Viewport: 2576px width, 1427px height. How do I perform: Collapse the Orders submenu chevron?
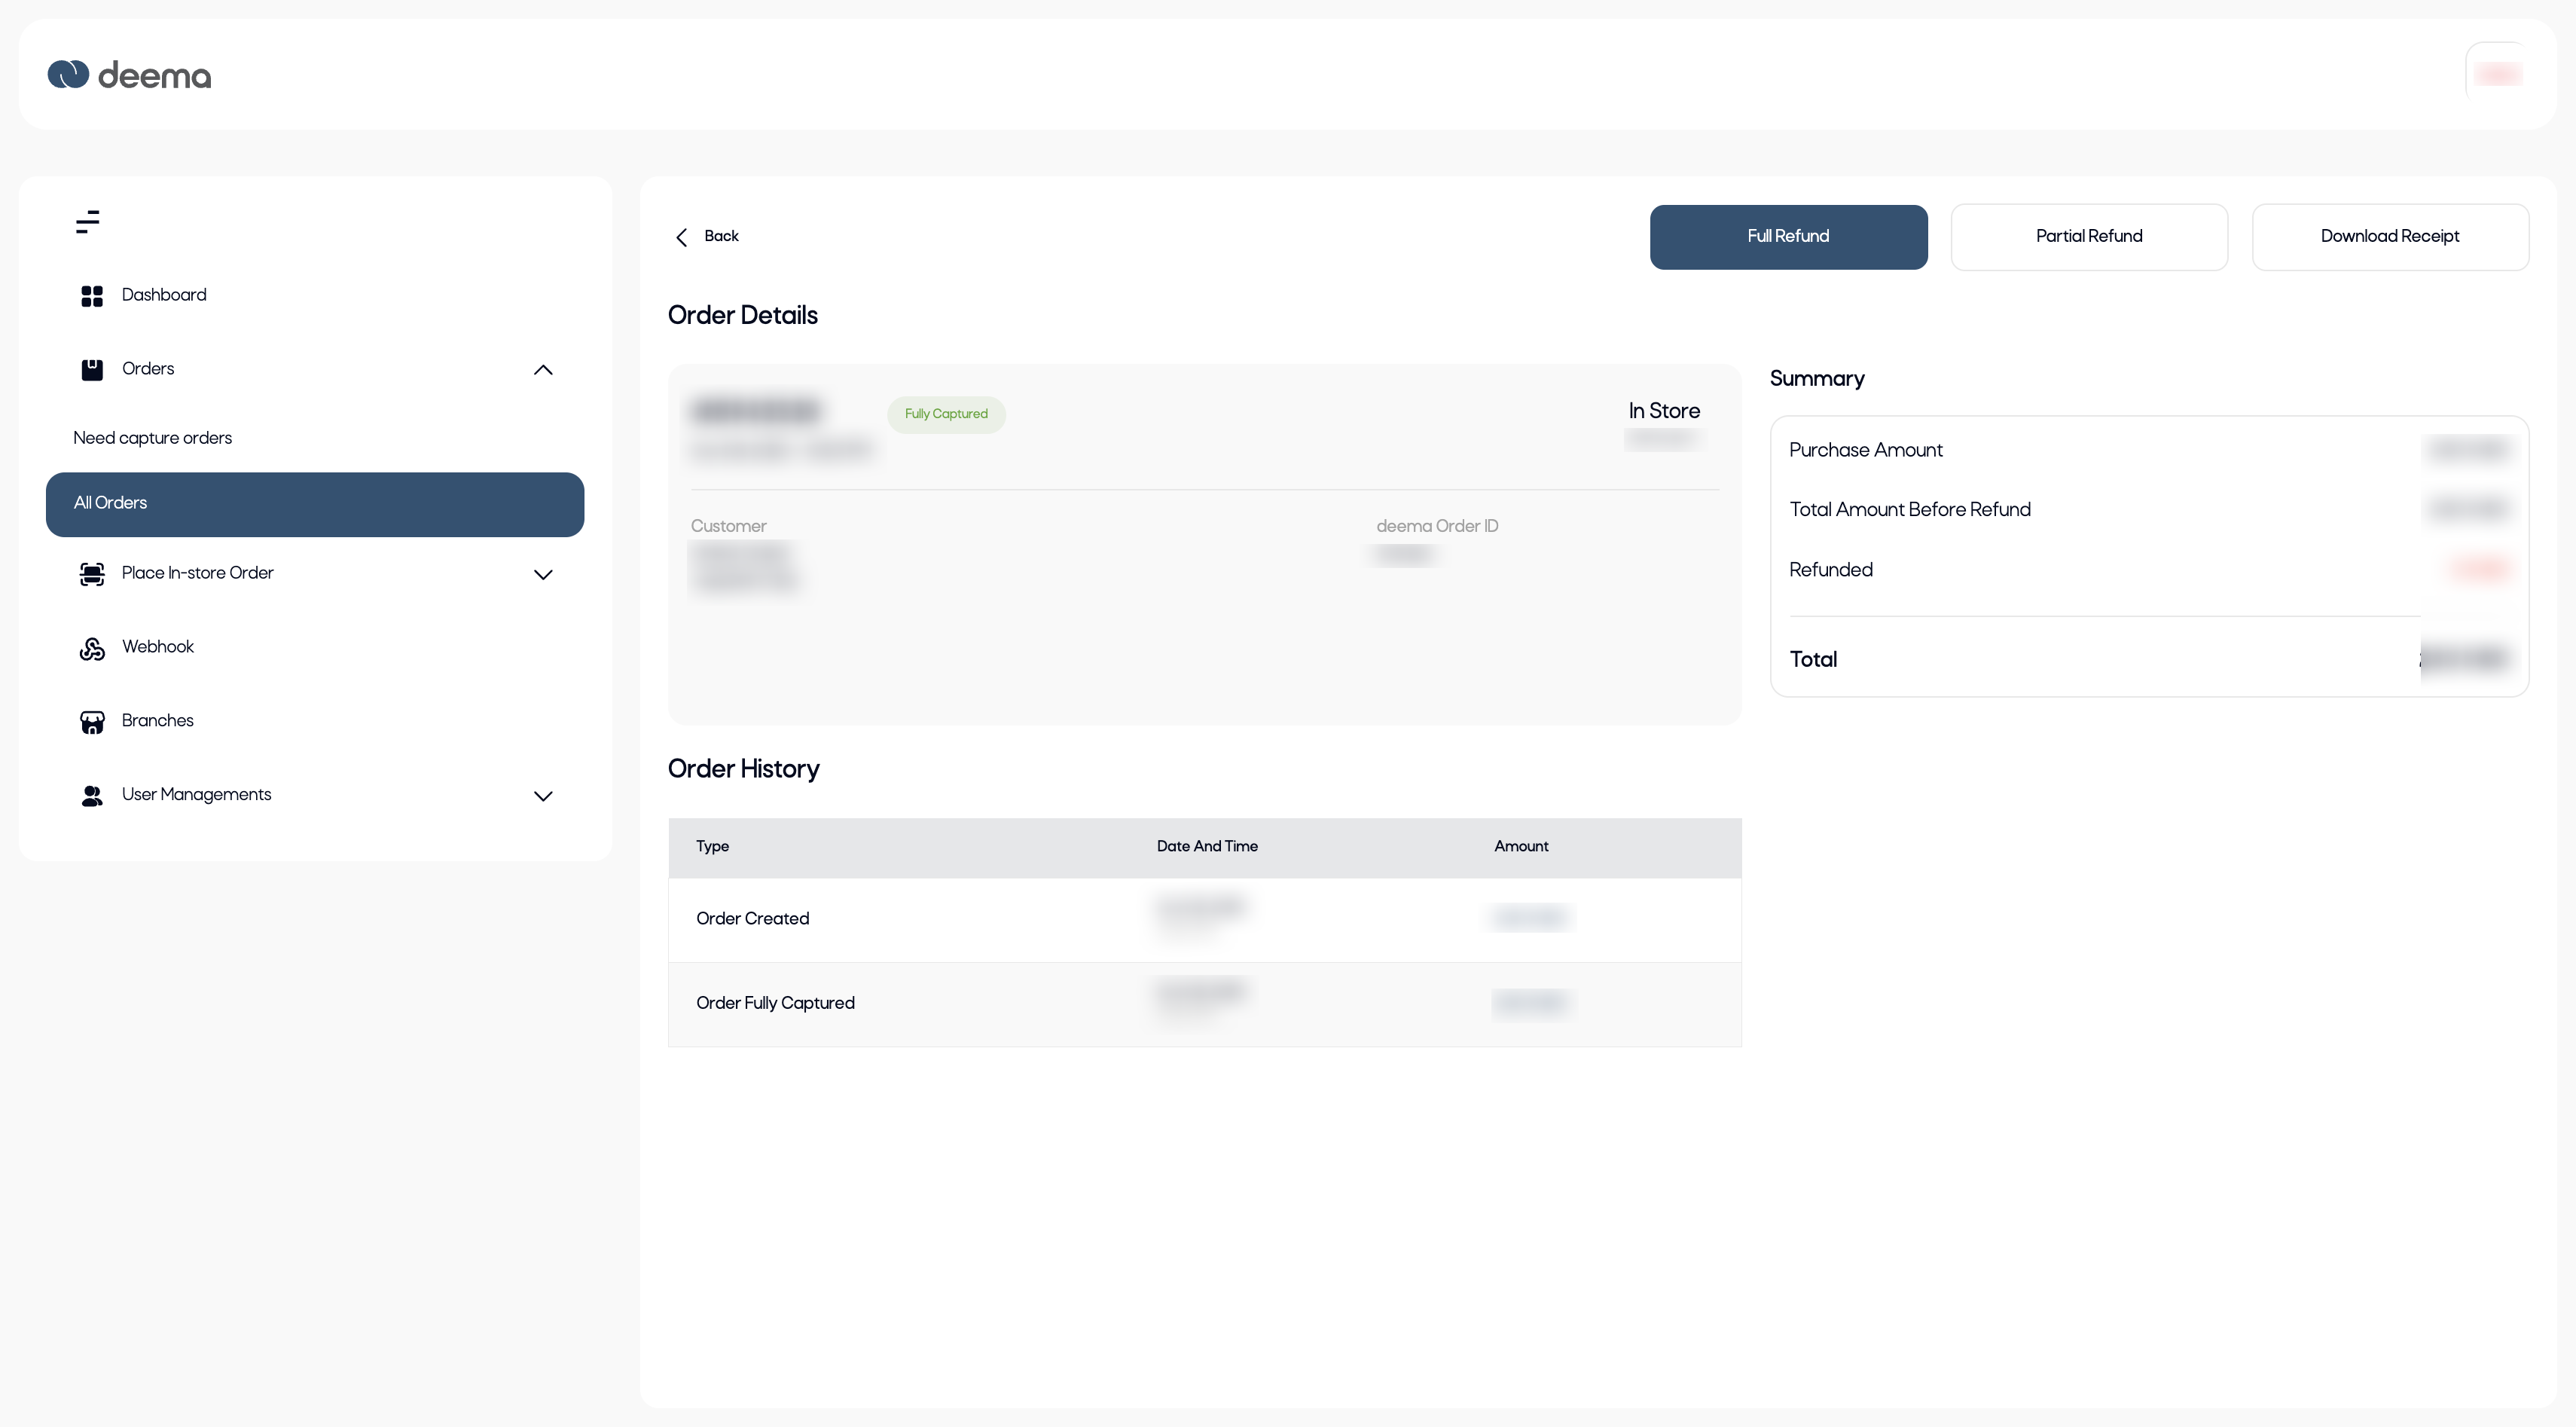543,370
